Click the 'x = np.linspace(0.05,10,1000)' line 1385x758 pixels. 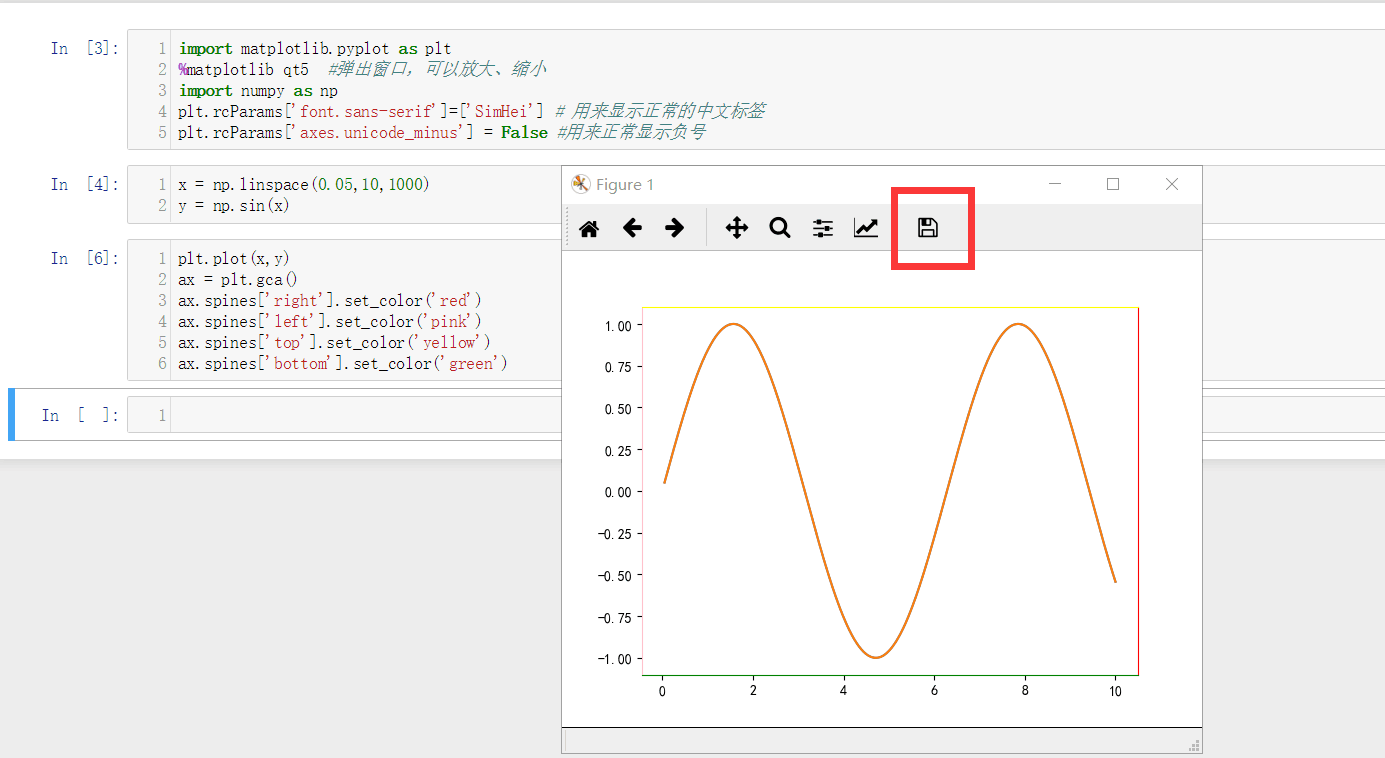tap(304, 185)
